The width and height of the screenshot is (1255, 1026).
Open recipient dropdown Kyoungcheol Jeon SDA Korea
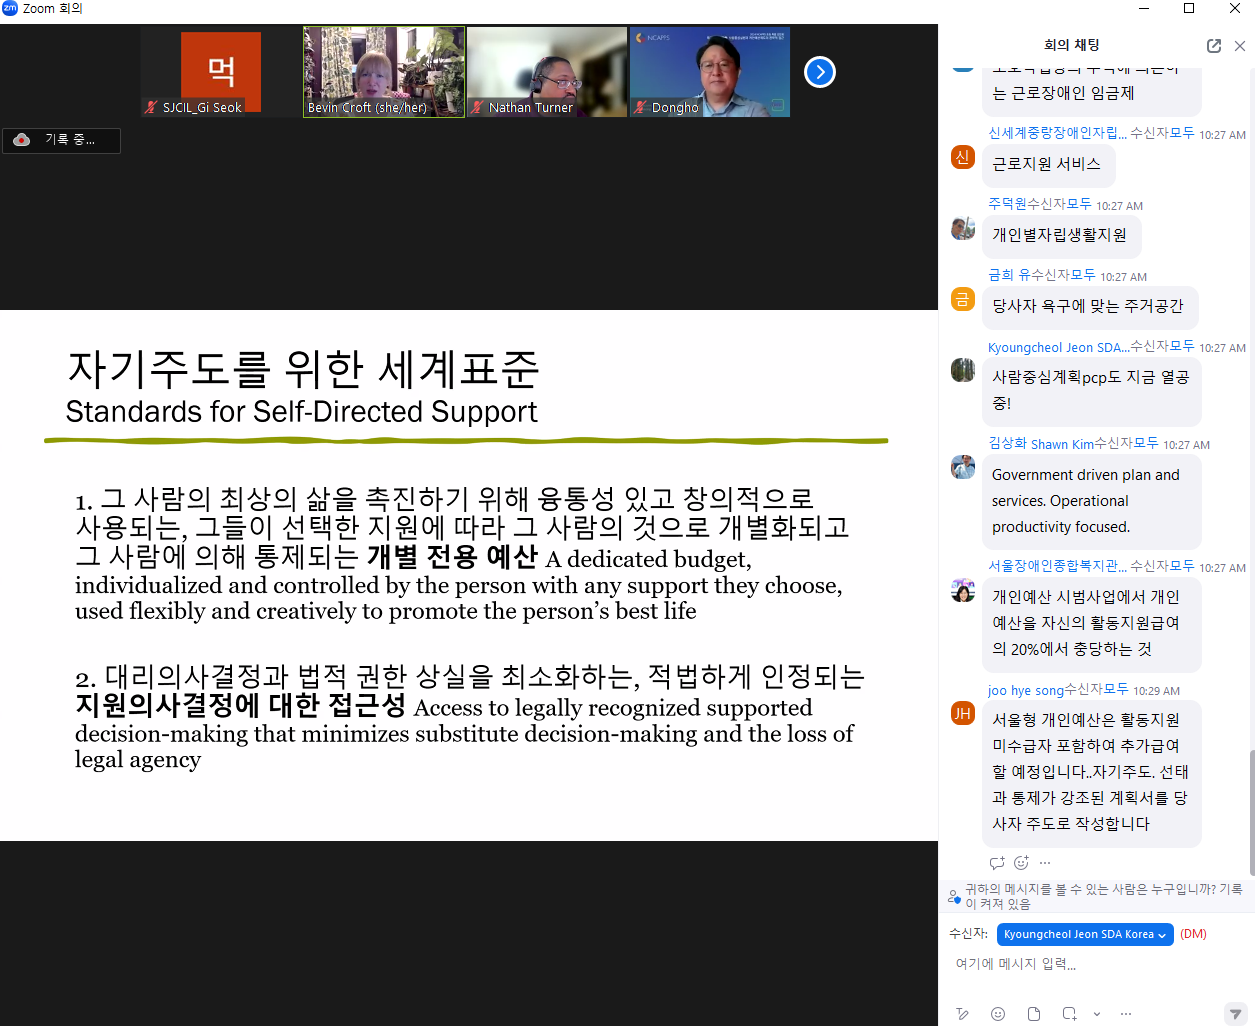pyautogui.click(x=1085, y=934)
